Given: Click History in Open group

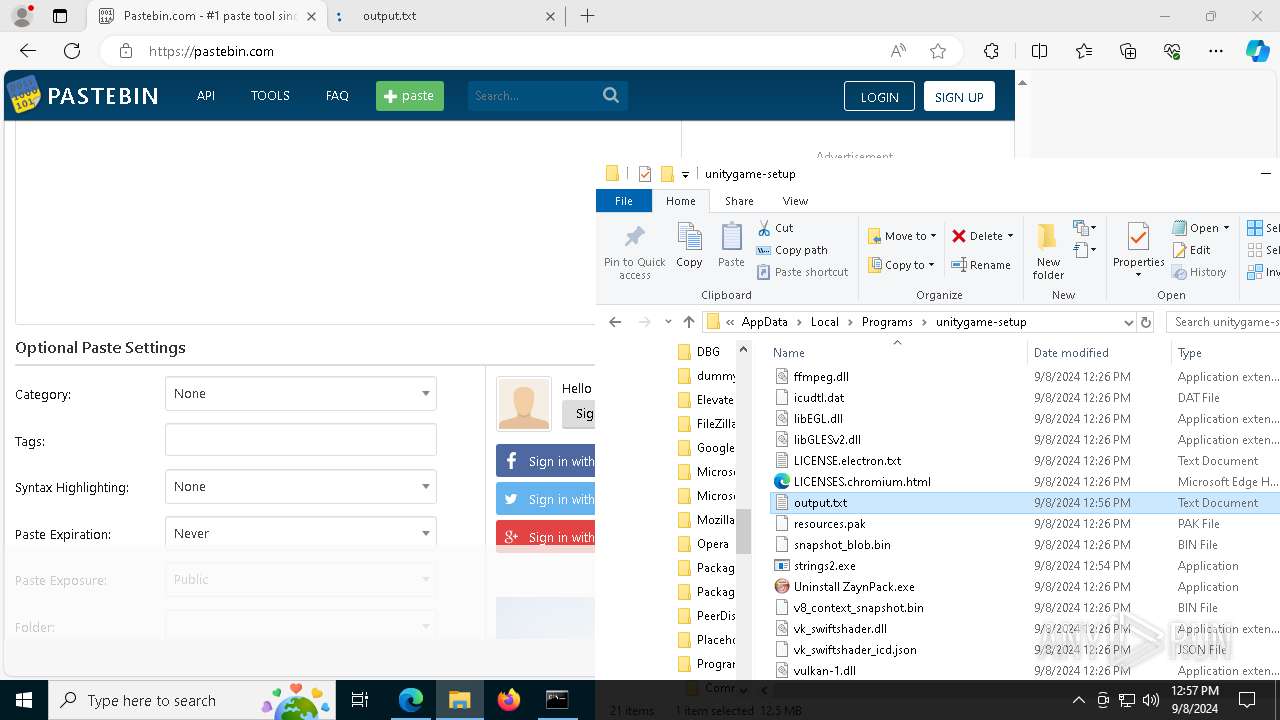Looking at the screenshot, I should click(1199, 272).
